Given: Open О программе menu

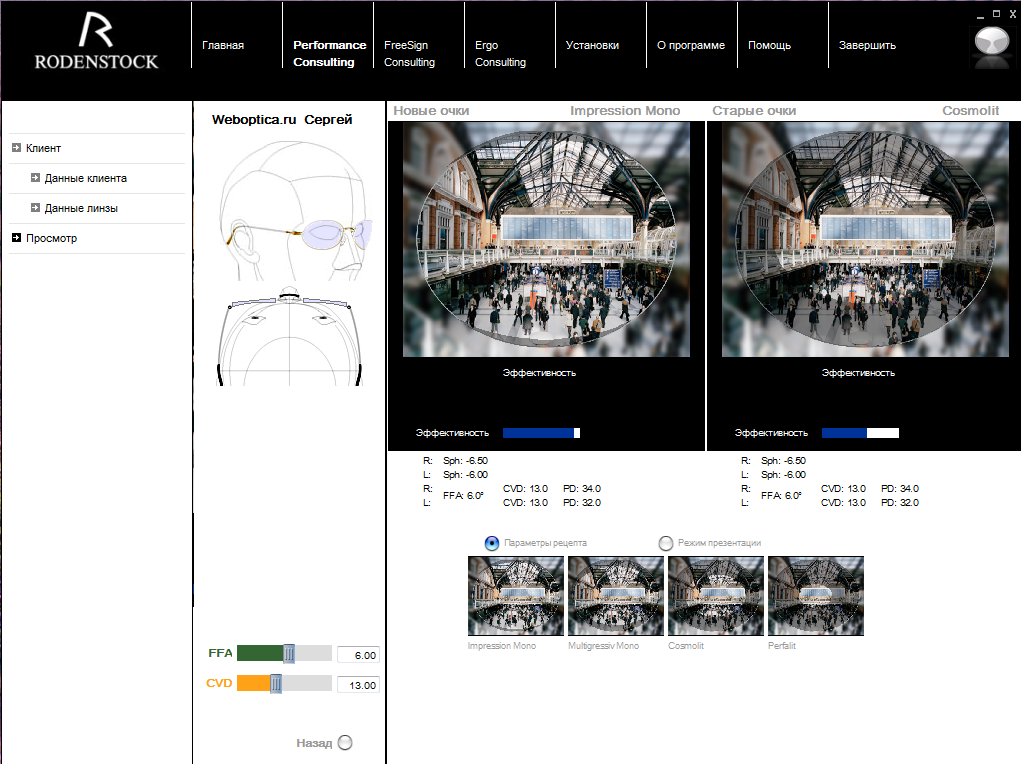Looking at the screenshot, I should 690,45.
